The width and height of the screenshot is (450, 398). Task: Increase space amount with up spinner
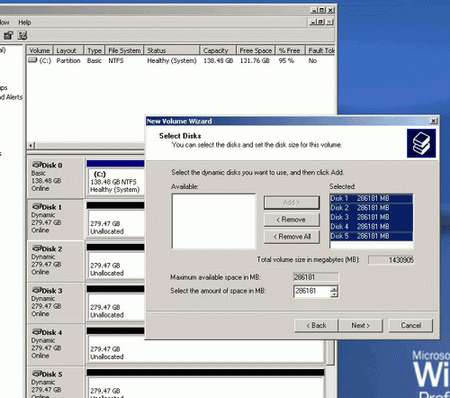[334, 288]
